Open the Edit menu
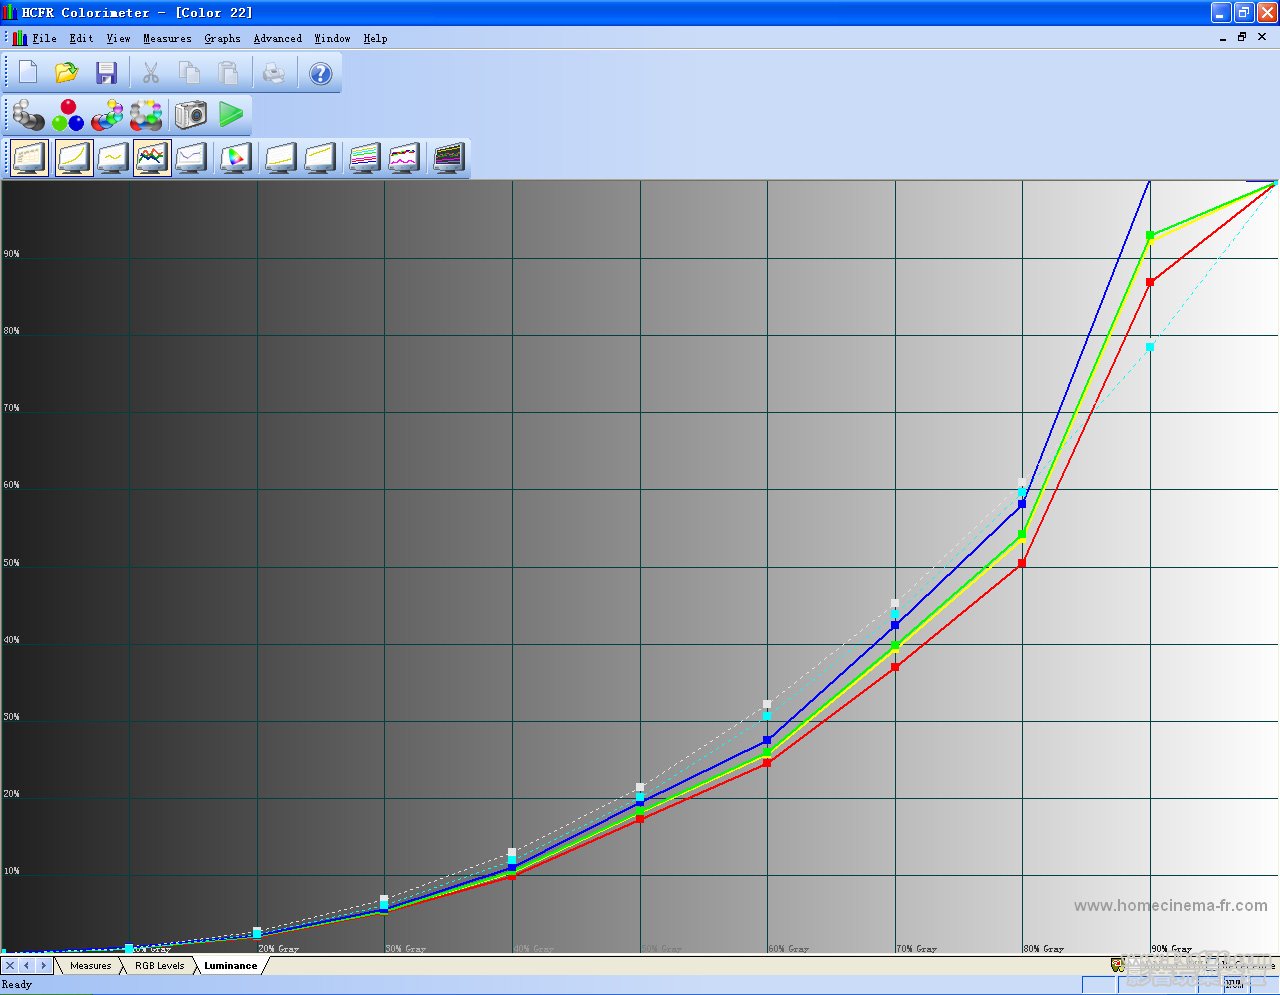 coord(81,38)
